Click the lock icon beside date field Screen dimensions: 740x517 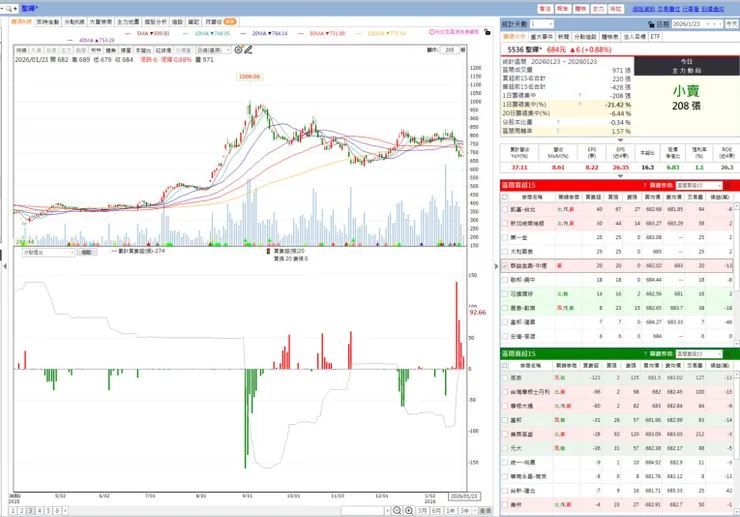tap(651, 24)
